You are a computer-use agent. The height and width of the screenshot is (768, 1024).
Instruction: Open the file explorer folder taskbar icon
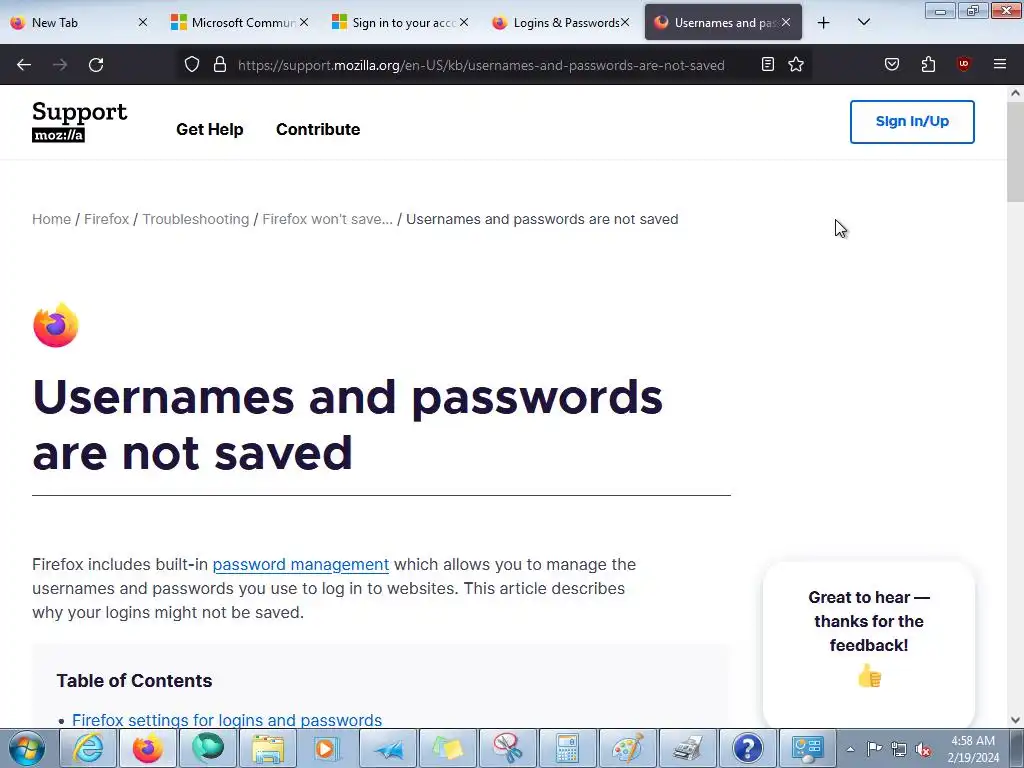click(x=268, y=748)
